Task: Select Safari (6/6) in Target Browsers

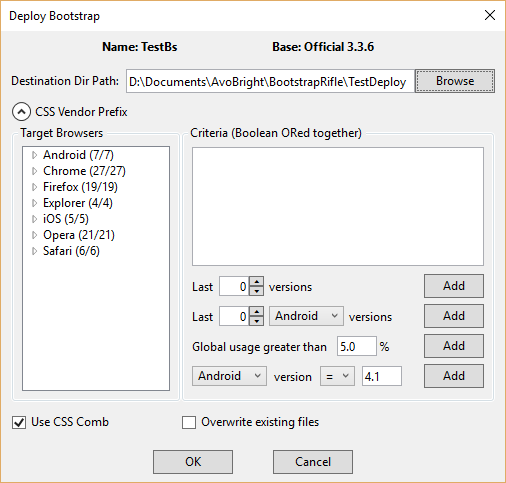Action: (x=71, y=251)
